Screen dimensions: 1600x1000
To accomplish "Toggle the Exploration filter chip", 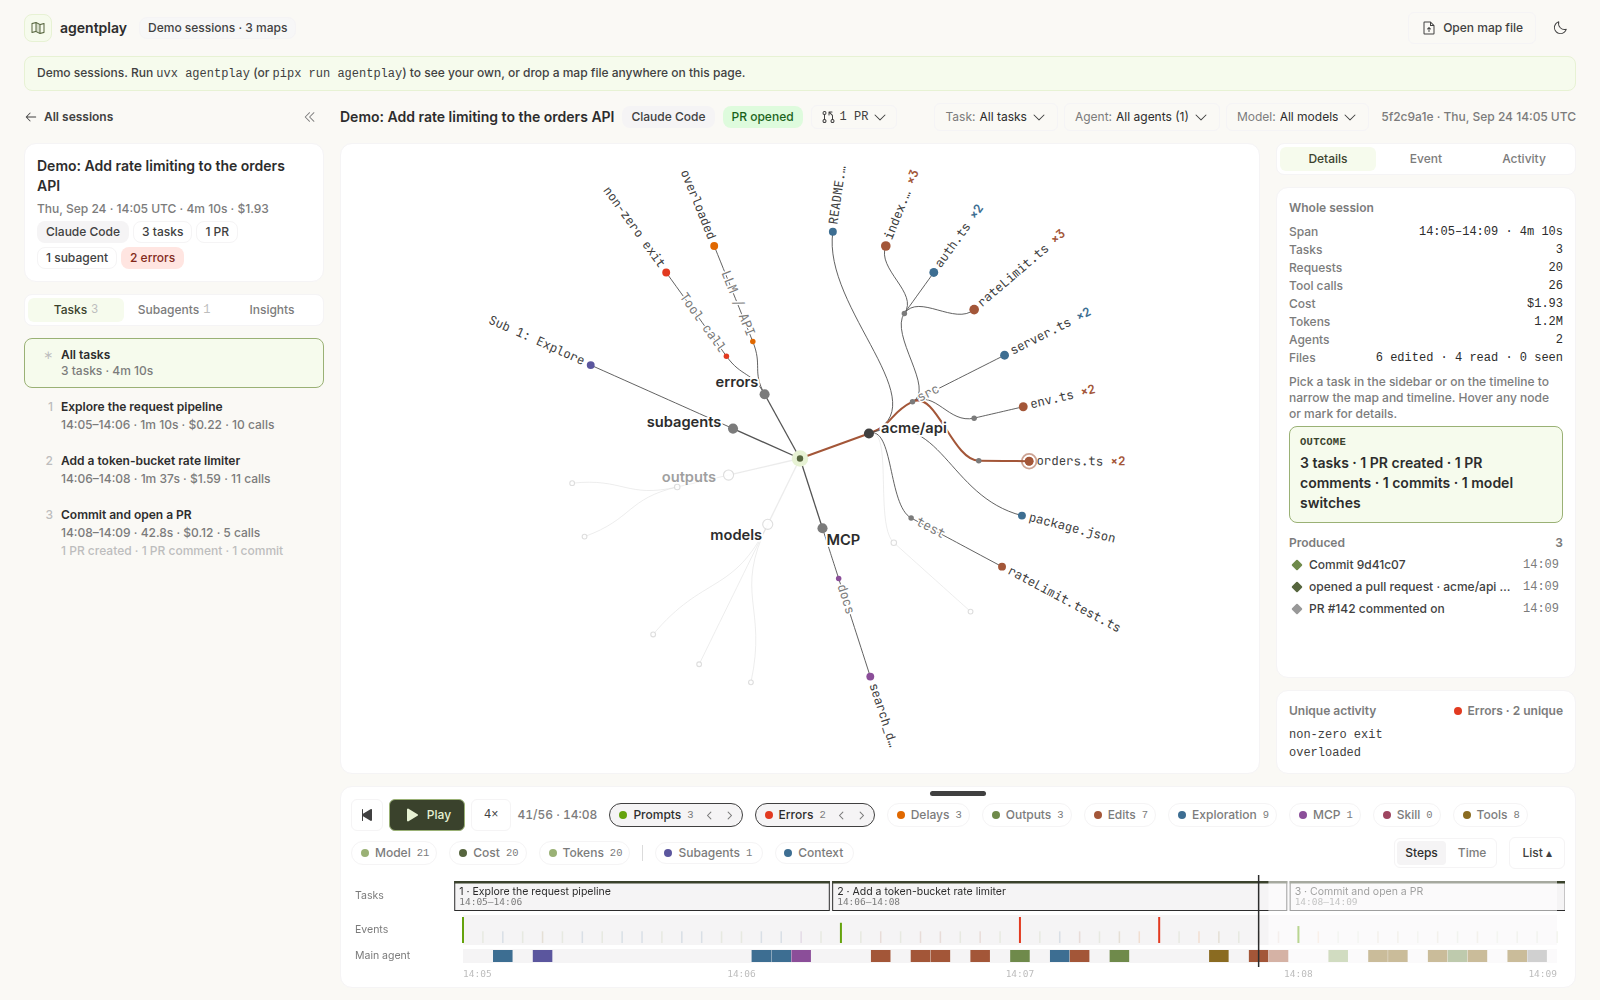I will 1223,815.
